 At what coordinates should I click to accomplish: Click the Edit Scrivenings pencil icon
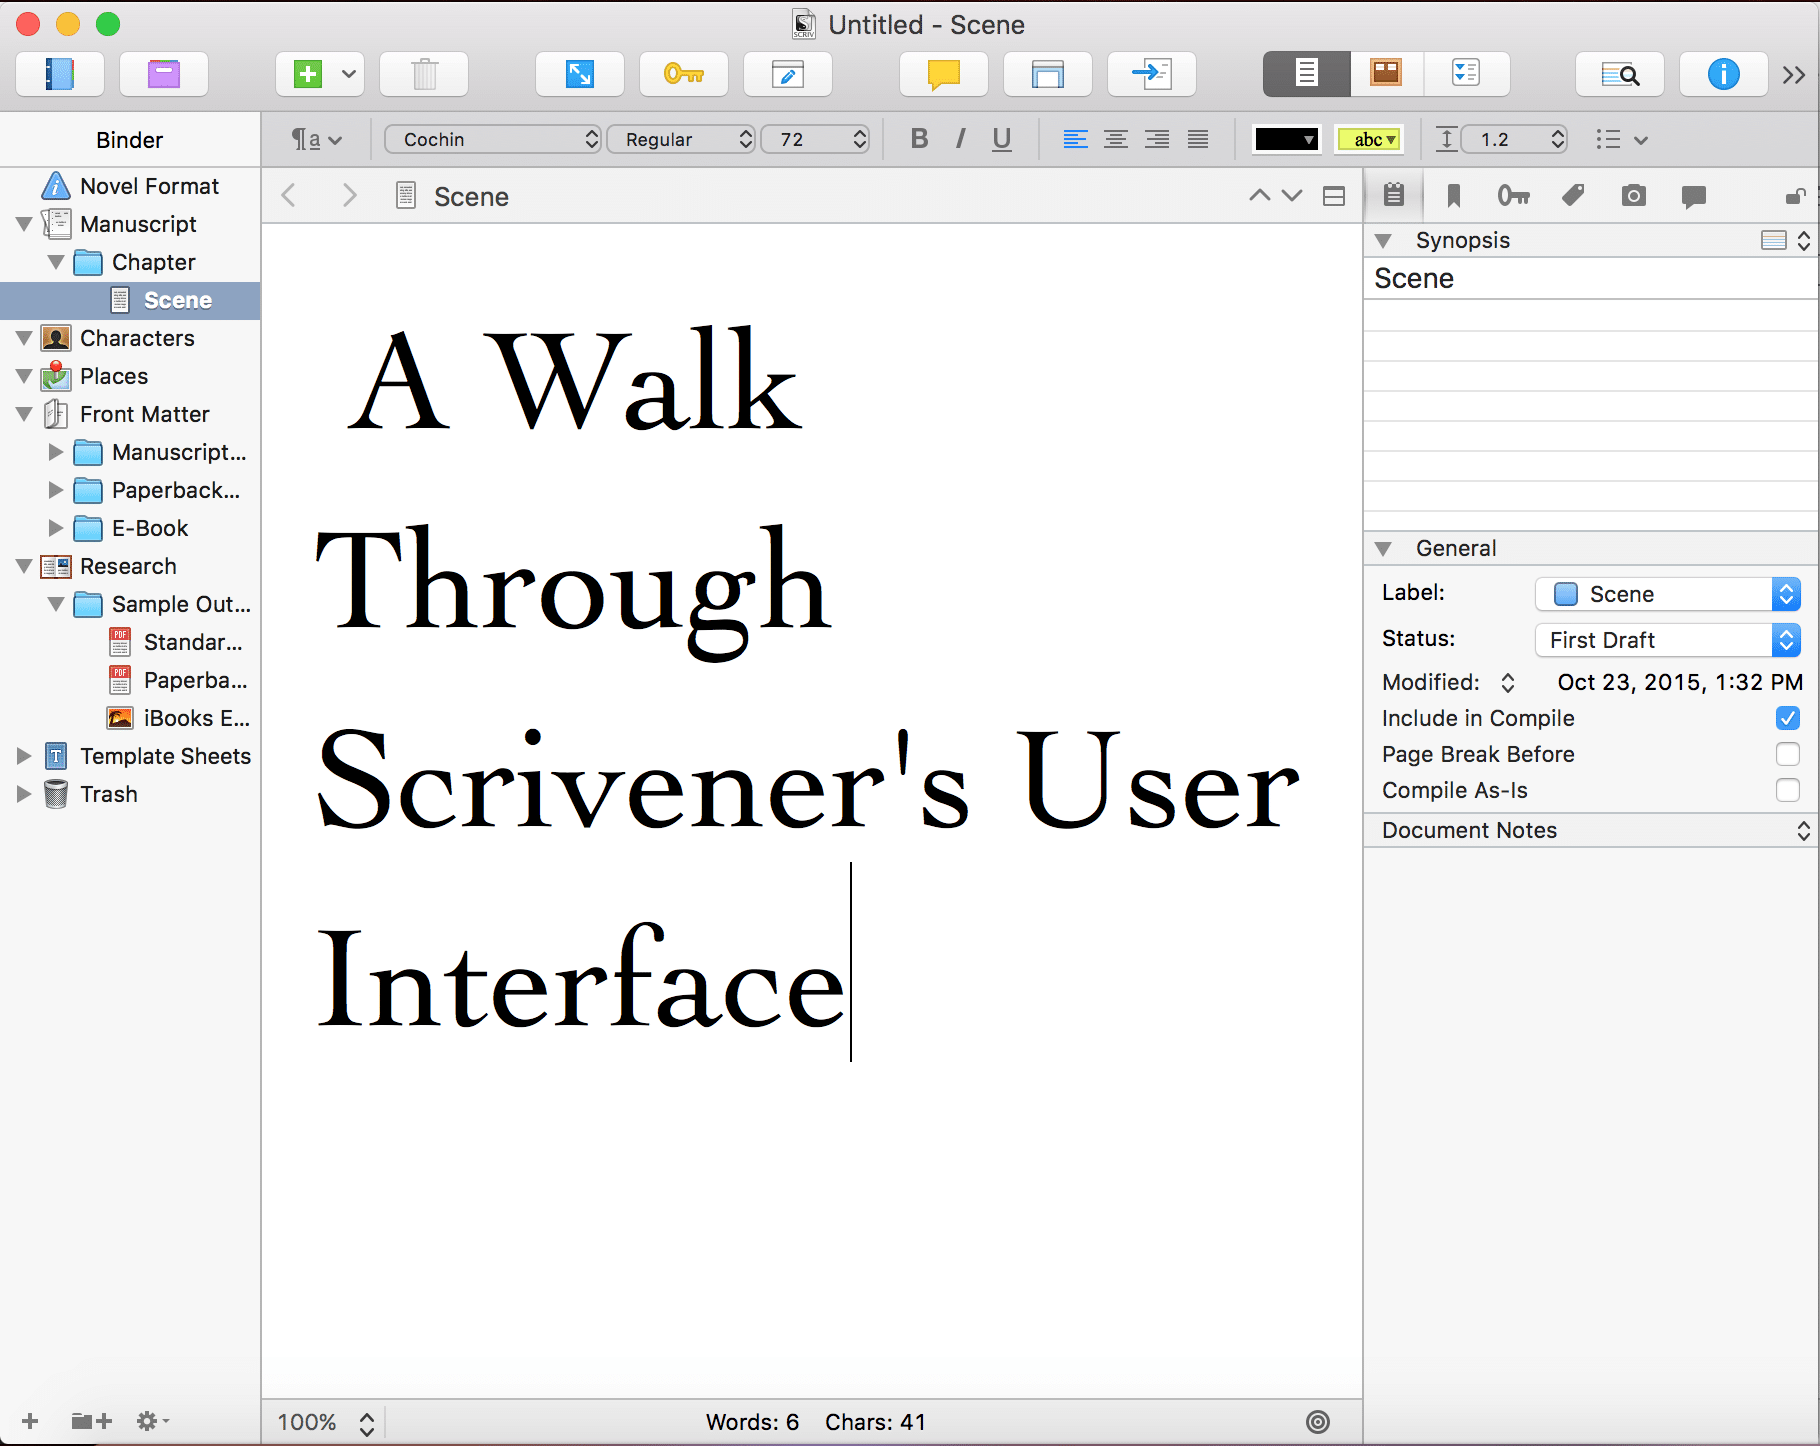788,74
